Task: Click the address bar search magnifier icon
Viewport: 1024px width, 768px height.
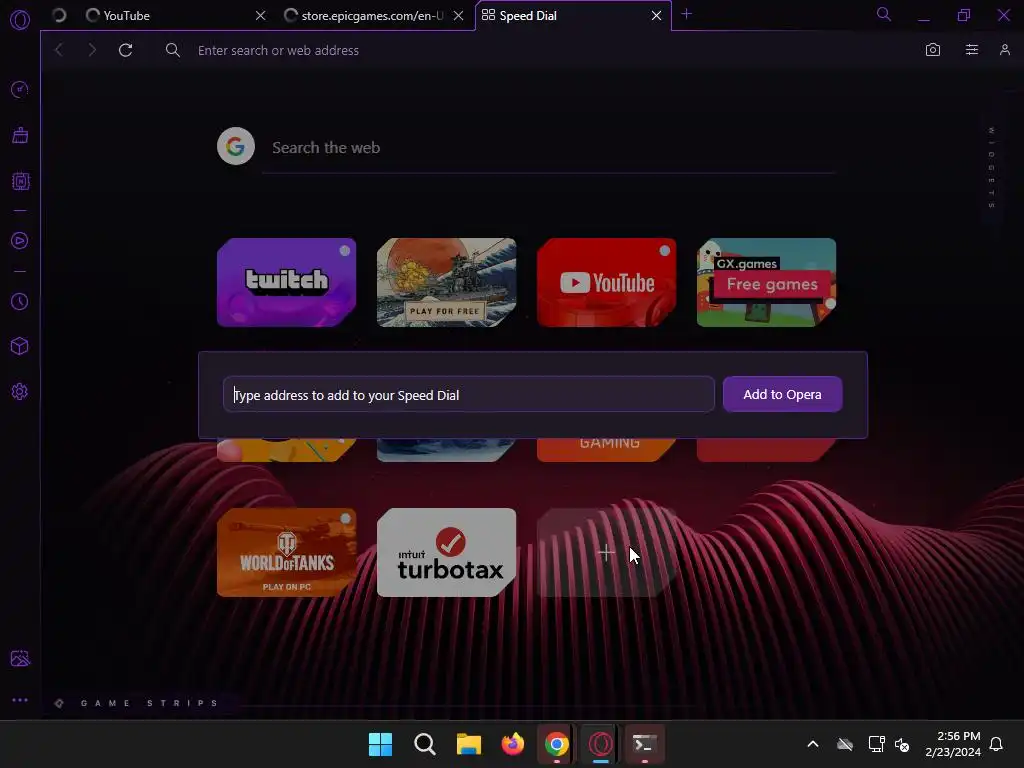Action: [x=172, y=50]
